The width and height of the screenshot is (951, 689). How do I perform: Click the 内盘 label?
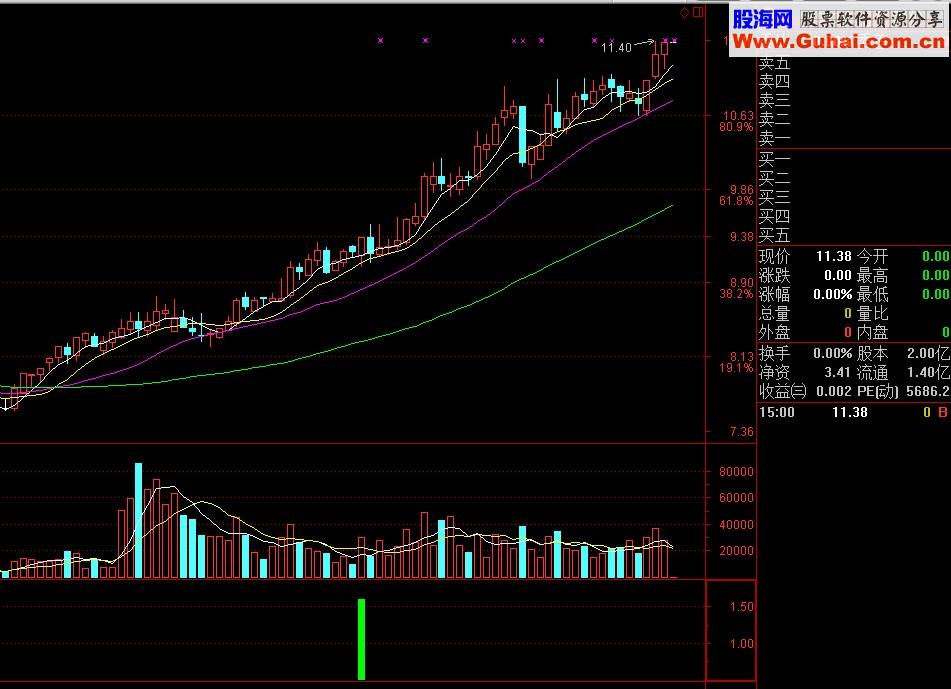click(x=873, y=332)
